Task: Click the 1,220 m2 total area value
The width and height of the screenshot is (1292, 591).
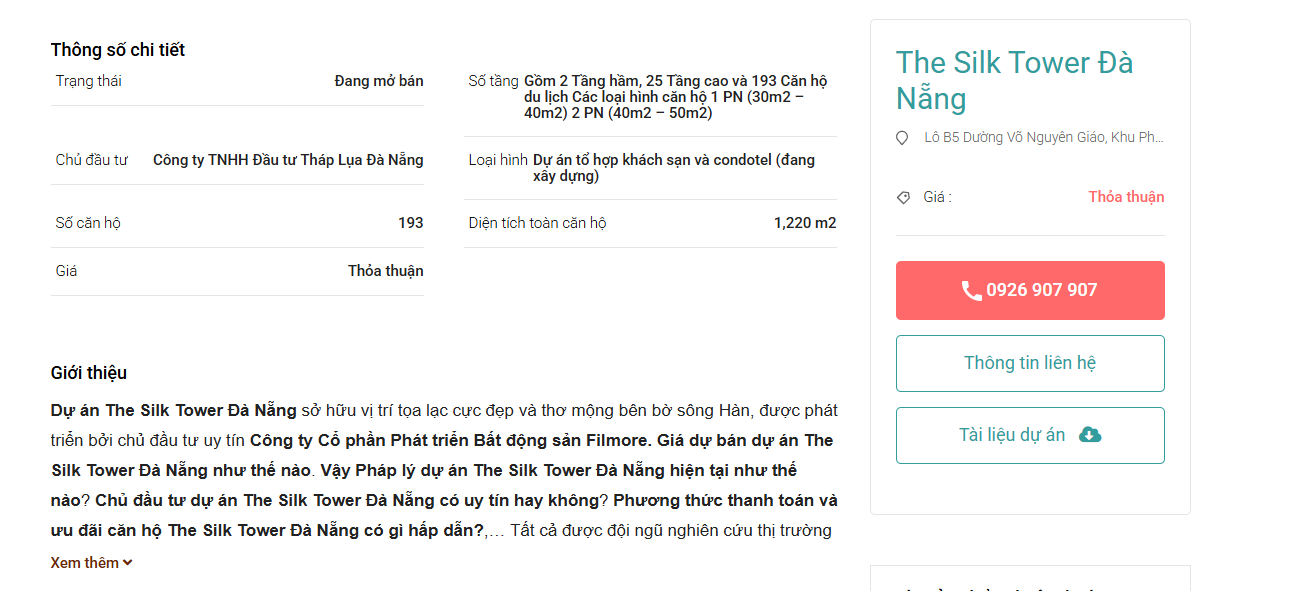Action: [x=805, y=223]
